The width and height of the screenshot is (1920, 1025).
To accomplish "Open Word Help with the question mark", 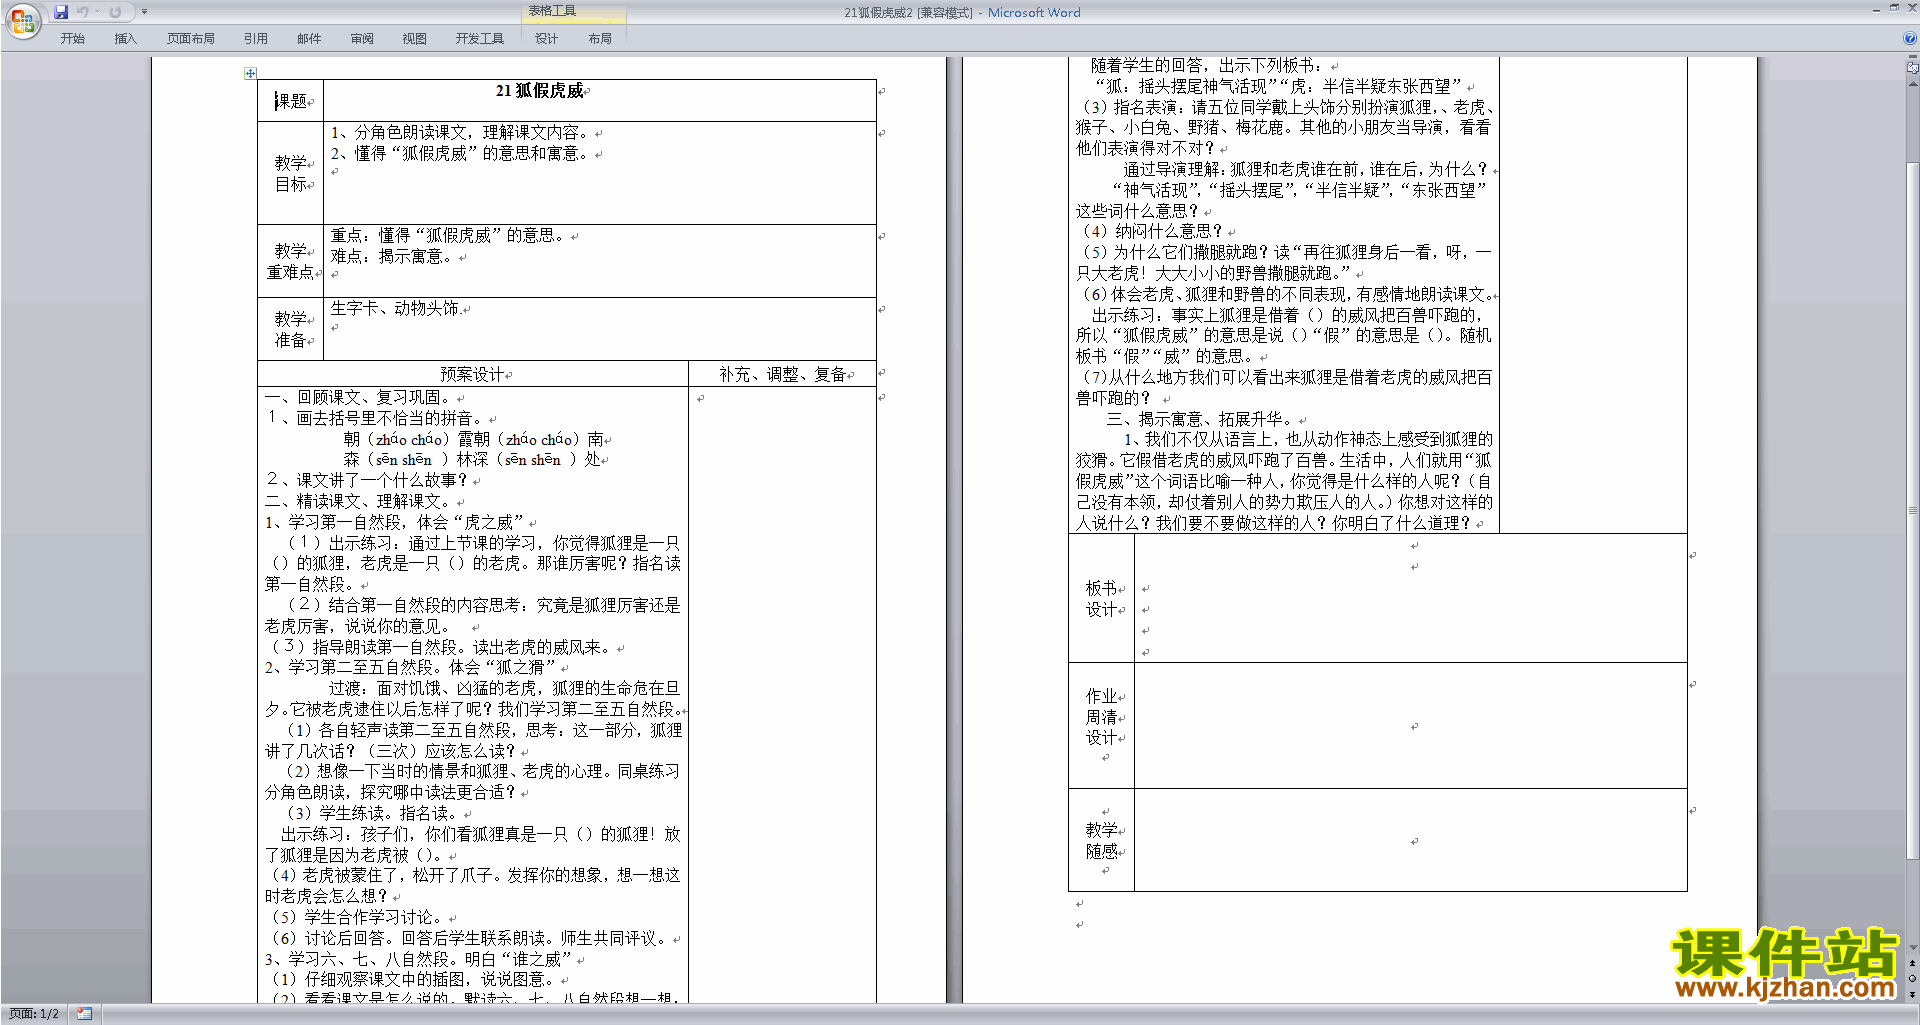I will (x=1910, y=38).
